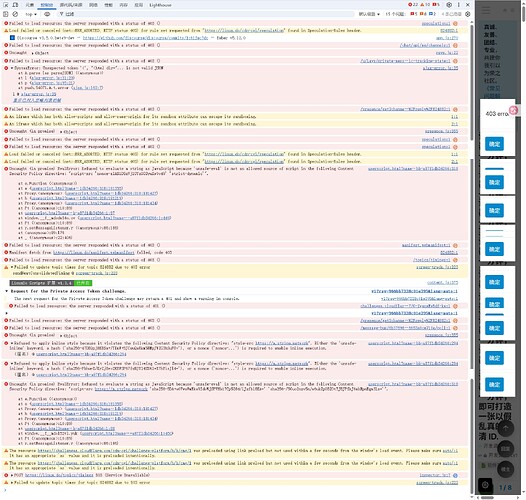Open the content.js source link
This screenshot has height=500, width=526.
coord(442,283)
